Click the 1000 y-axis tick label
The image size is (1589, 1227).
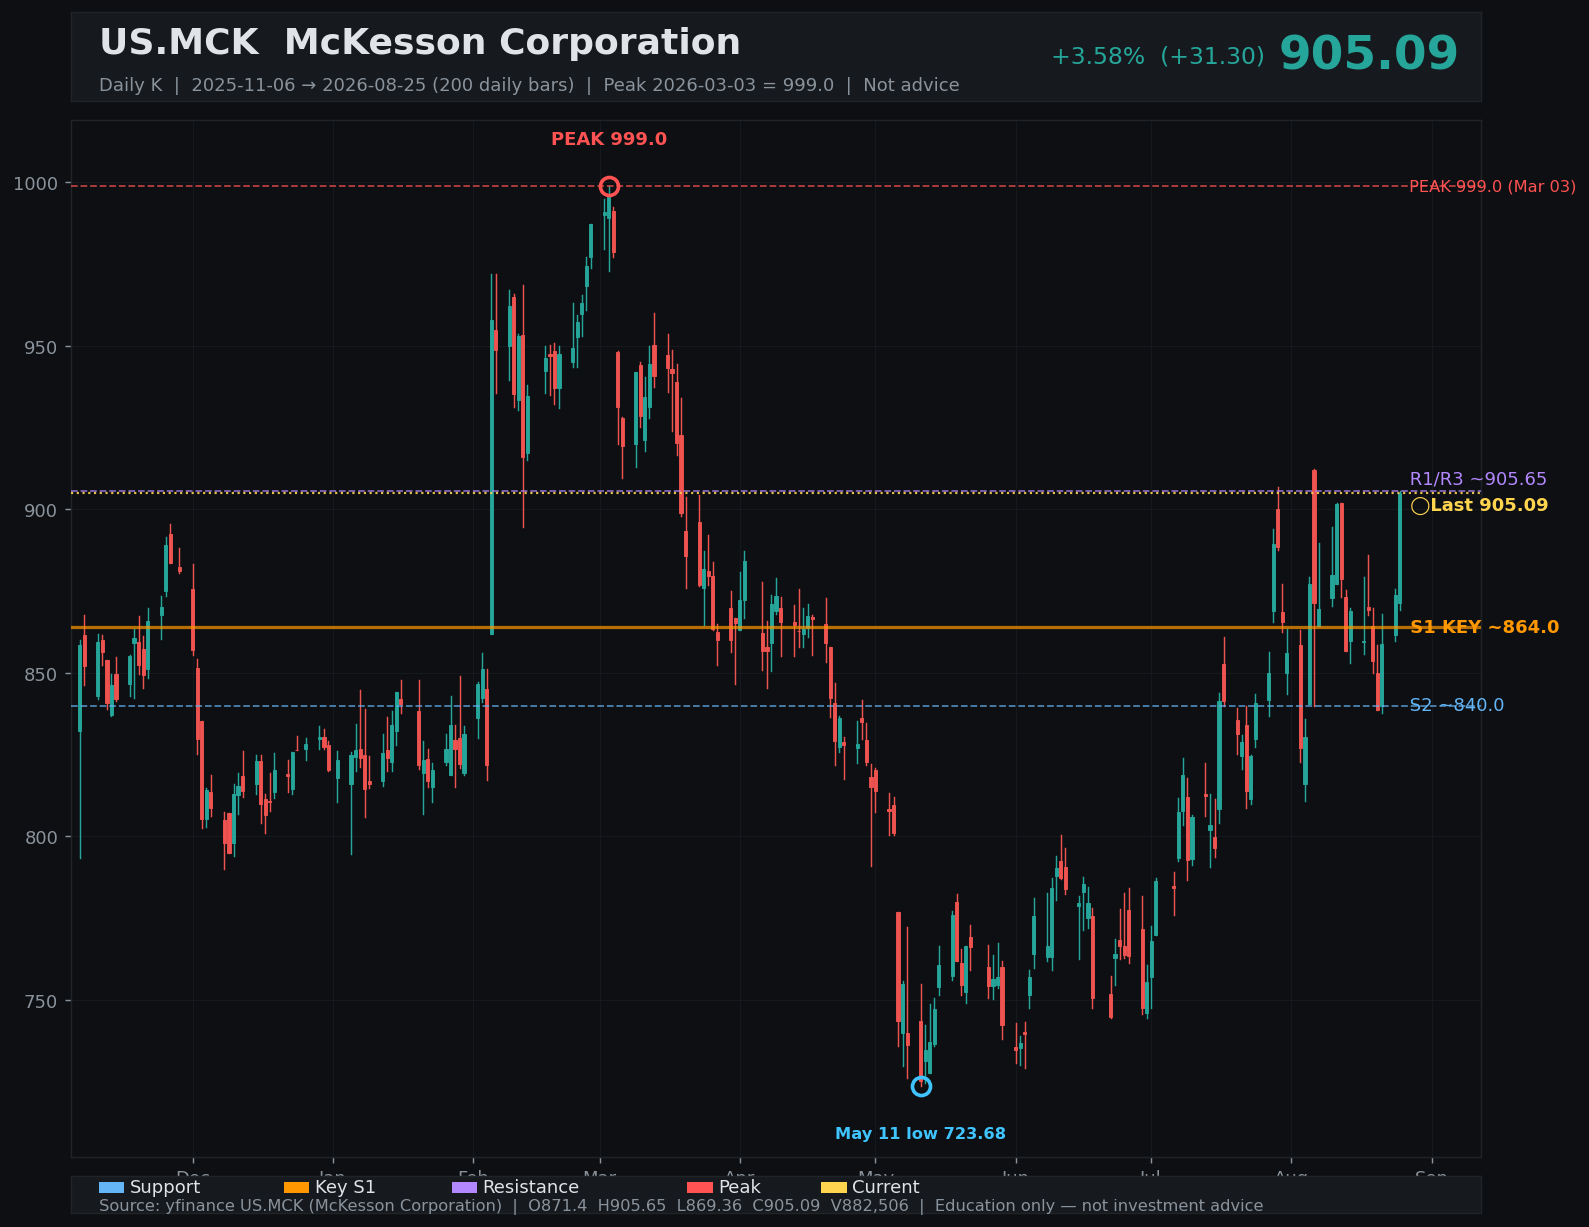coord(36,184)
